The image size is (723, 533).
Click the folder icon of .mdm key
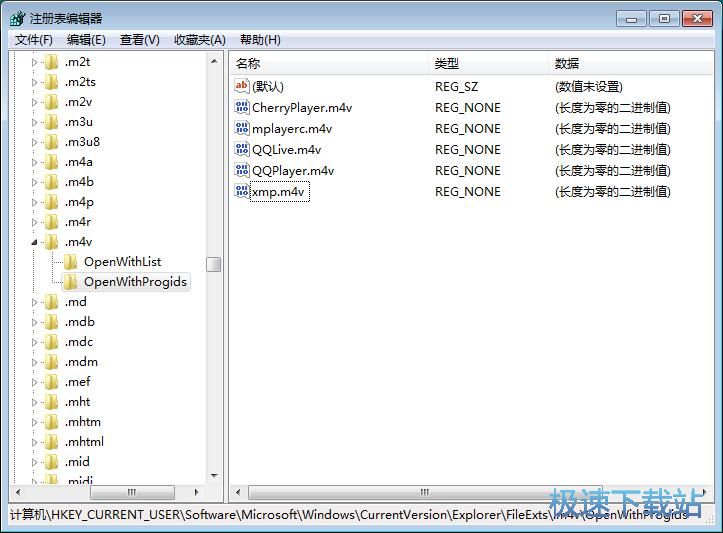52,362
